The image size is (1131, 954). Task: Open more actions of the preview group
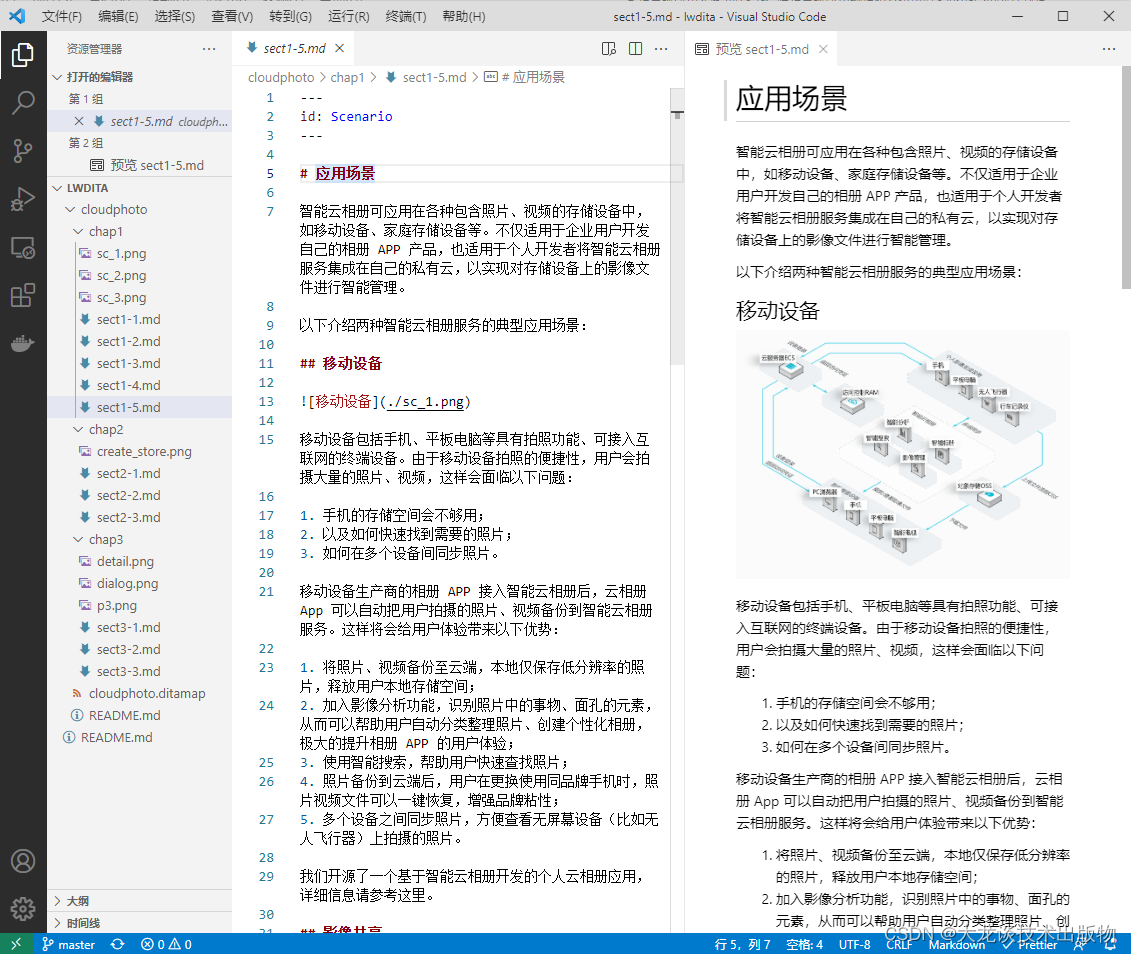pyautogui.click(x=1109, y=48)
